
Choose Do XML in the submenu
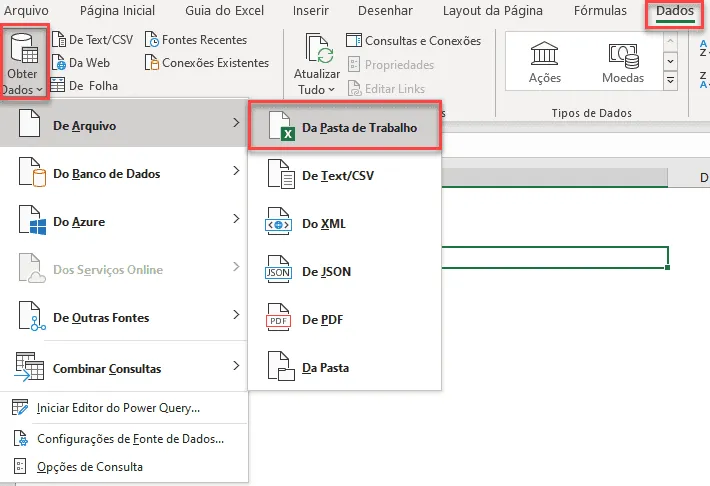345,223
